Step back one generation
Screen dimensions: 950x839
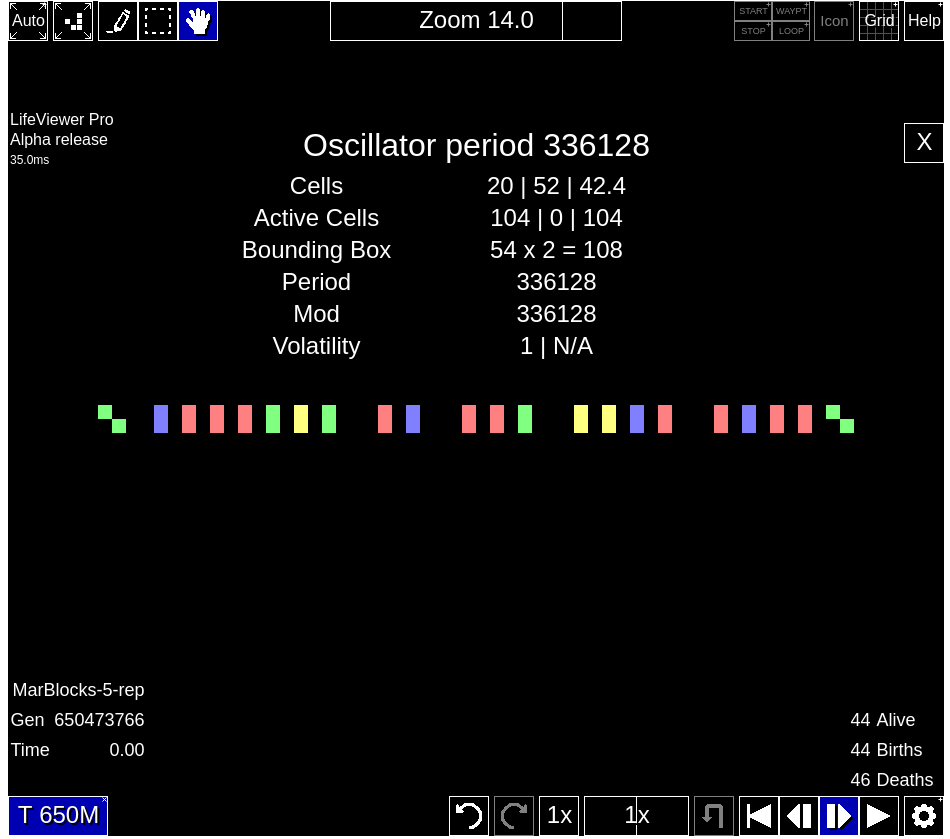[799, 815]
